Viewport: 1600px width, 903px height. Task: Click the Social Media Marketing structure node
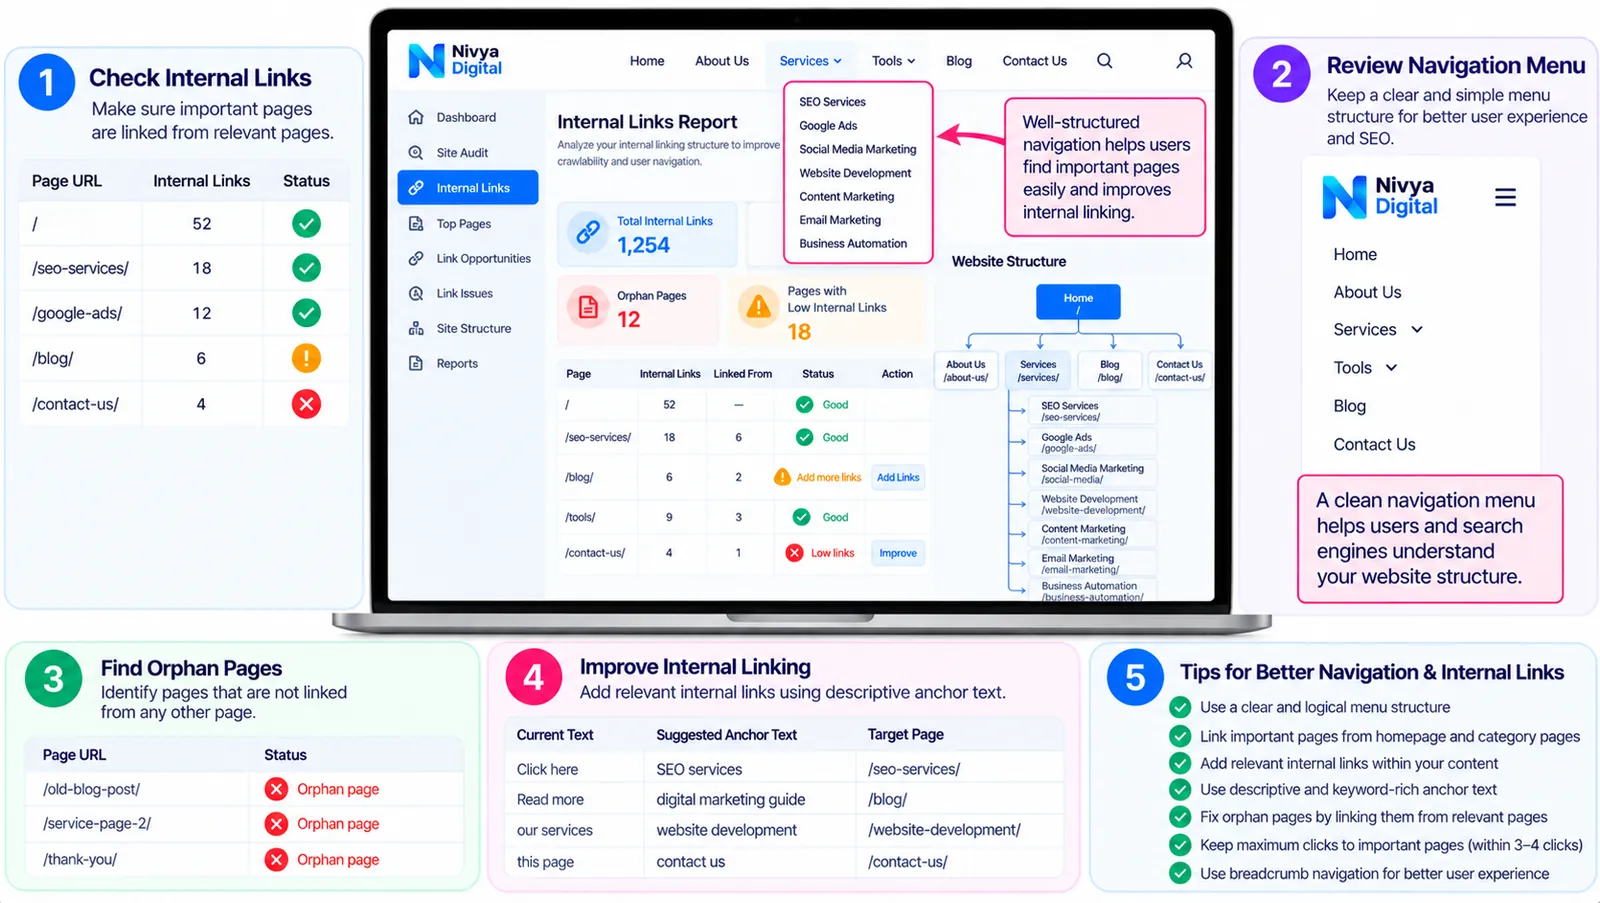pyautogui.click(x=1092, y=473)
